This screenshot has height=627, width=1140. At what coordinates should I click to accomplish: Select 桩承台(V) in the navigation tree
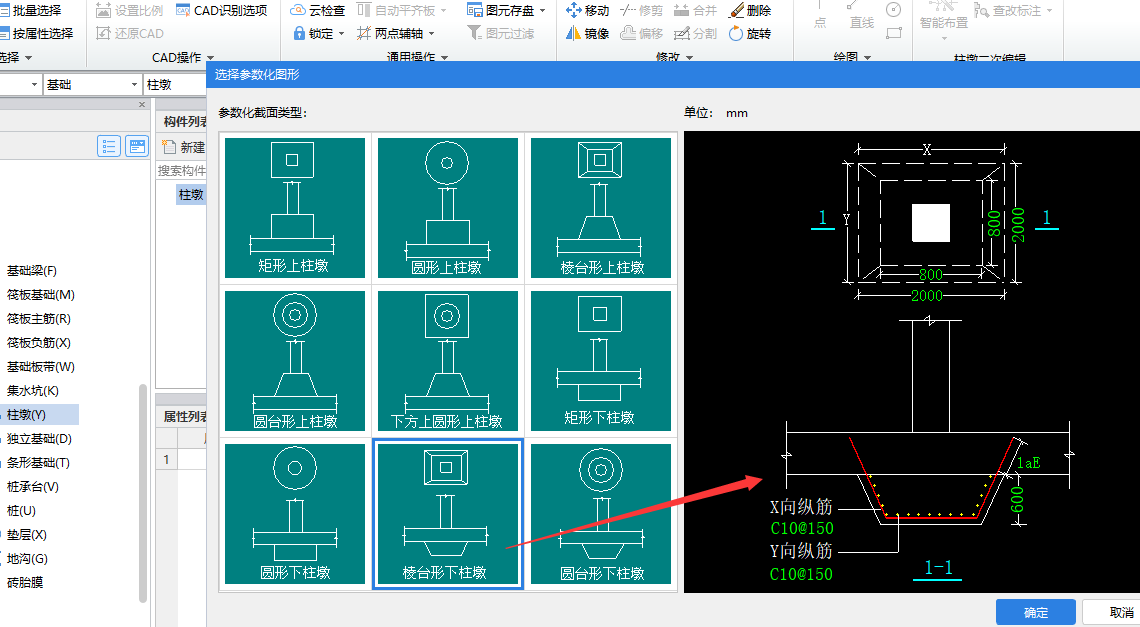click(x=33, y=487)
